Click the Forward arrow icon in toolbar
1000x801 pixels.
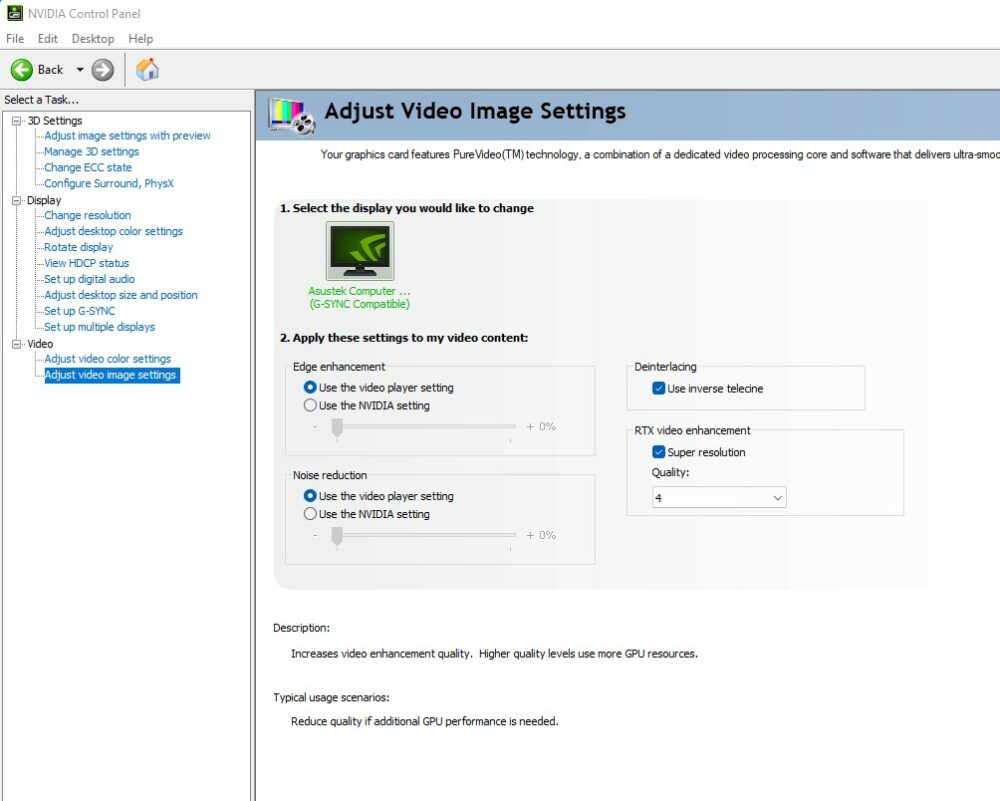(x=102, y=69)
